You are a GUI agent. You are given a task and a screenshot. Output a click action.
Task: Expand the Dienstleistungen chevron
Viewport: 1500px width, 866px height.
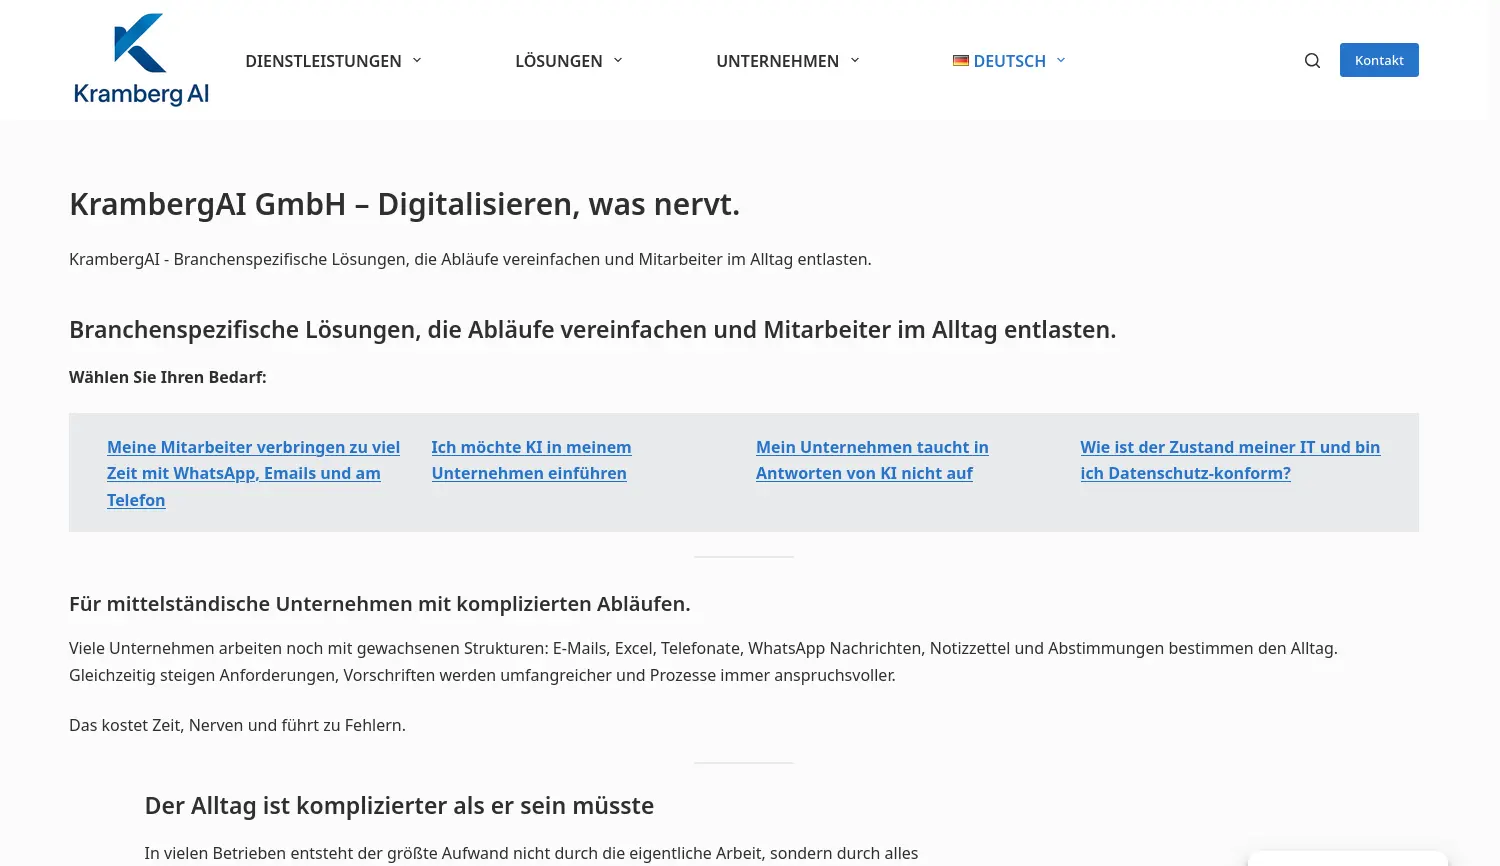(417, 61)
